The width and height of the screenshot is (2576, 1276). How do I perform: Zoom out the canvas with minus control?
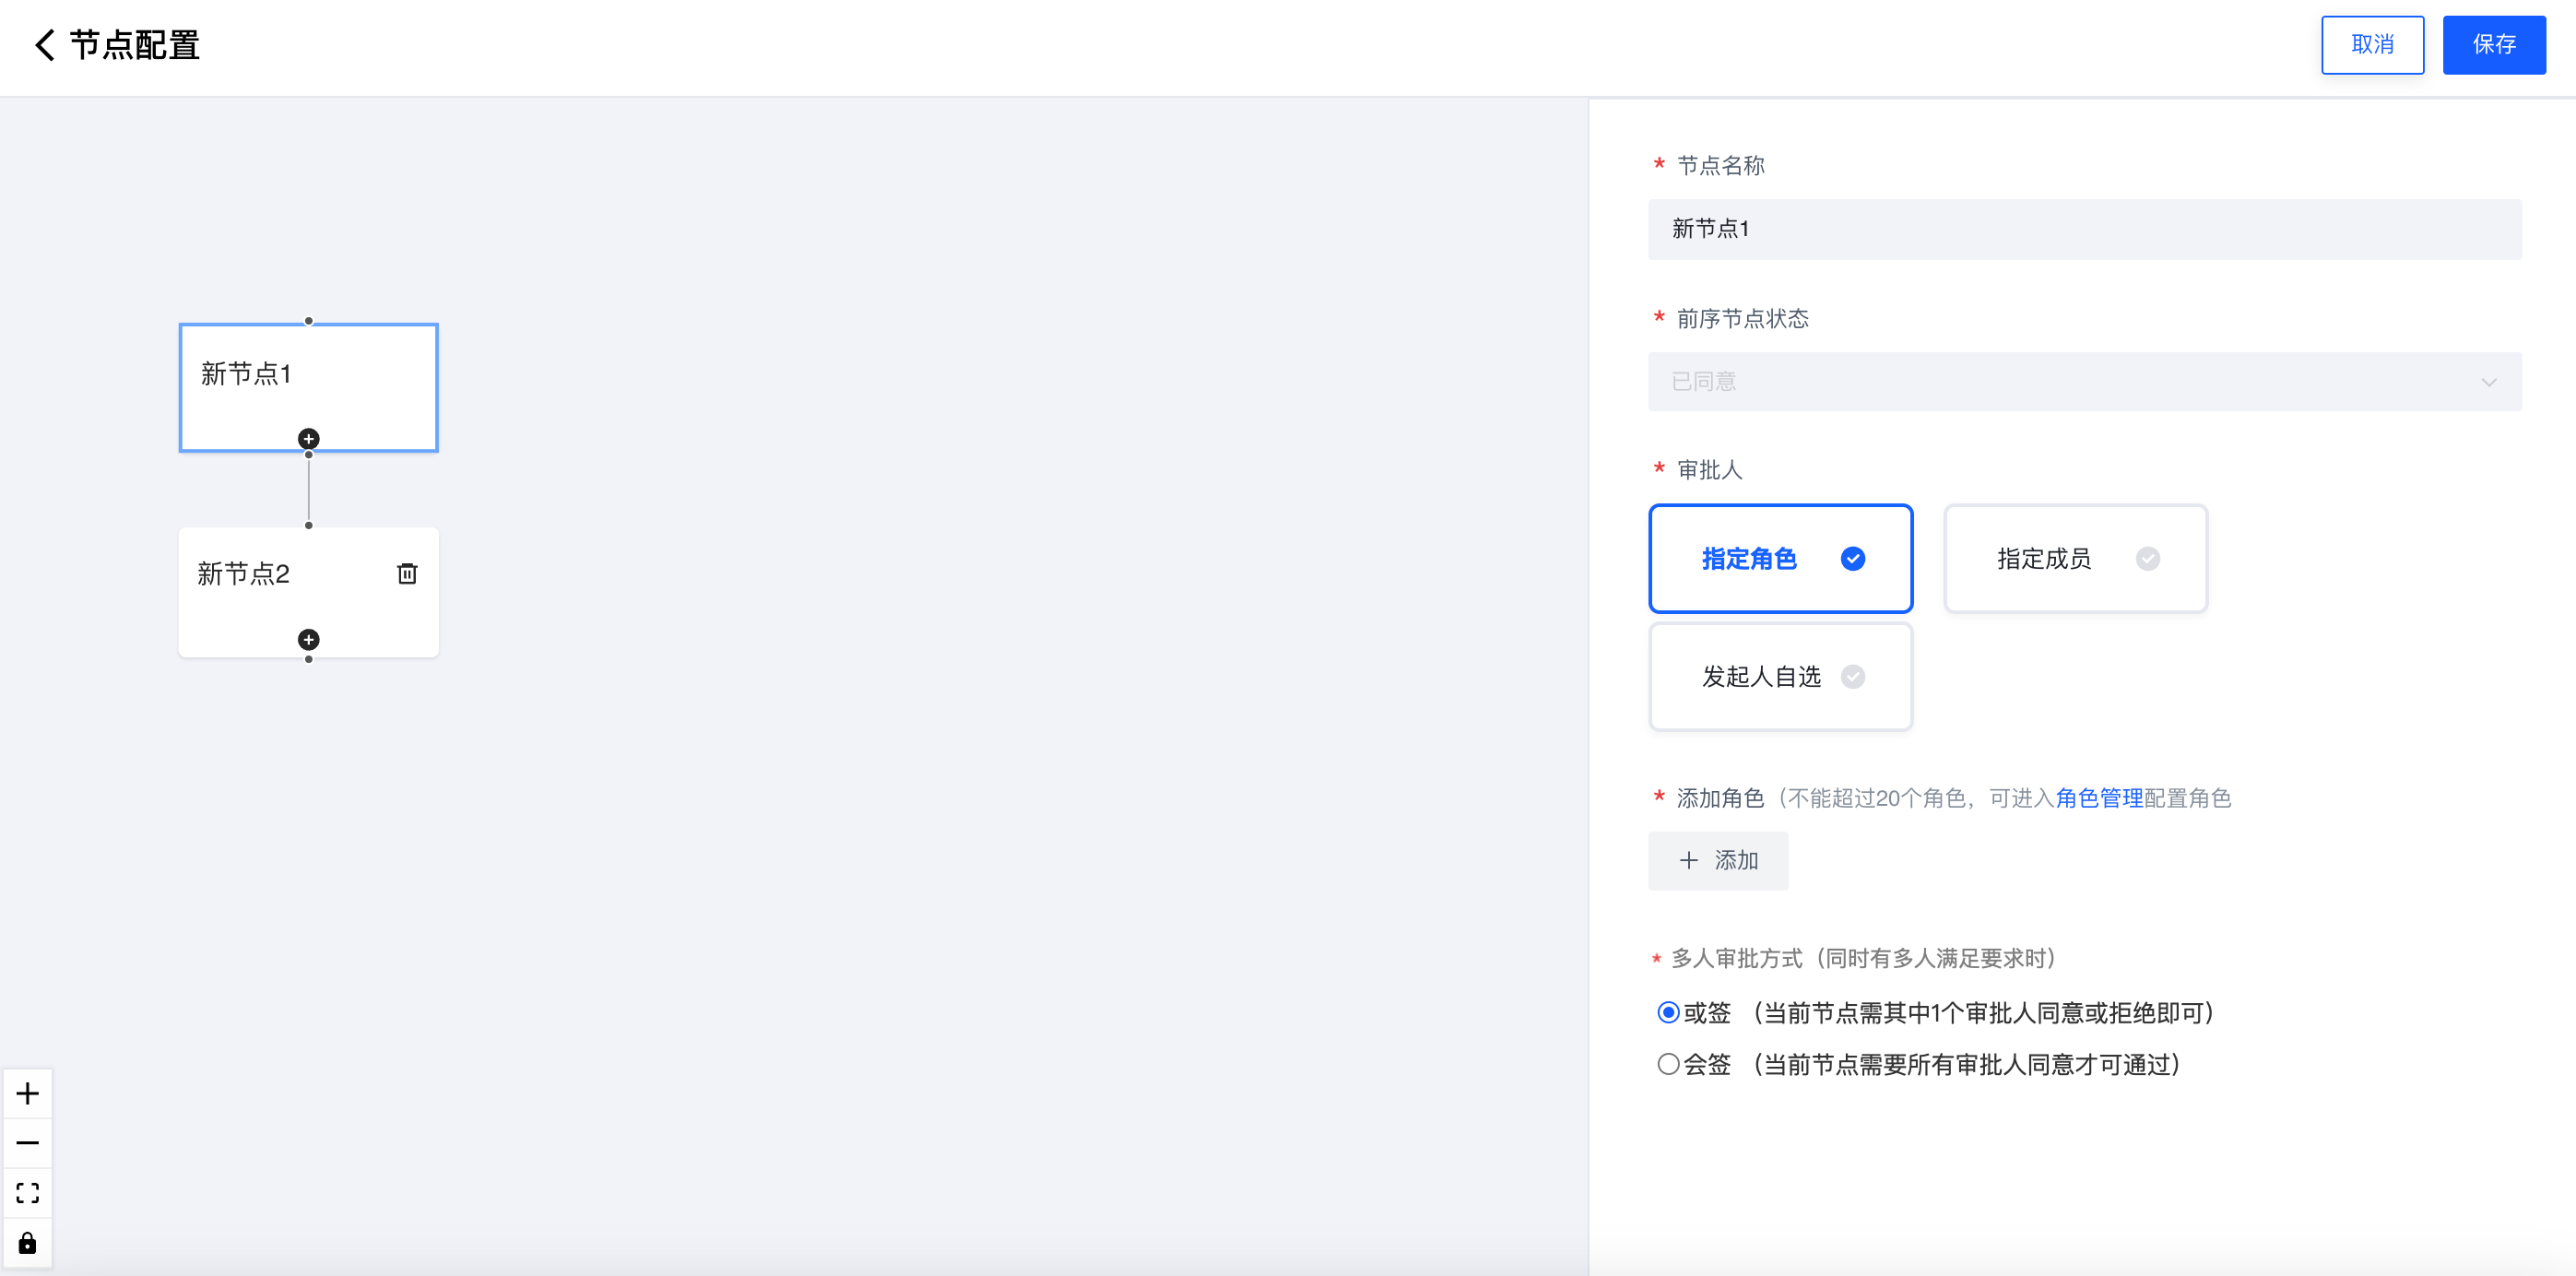[28, 1143]
